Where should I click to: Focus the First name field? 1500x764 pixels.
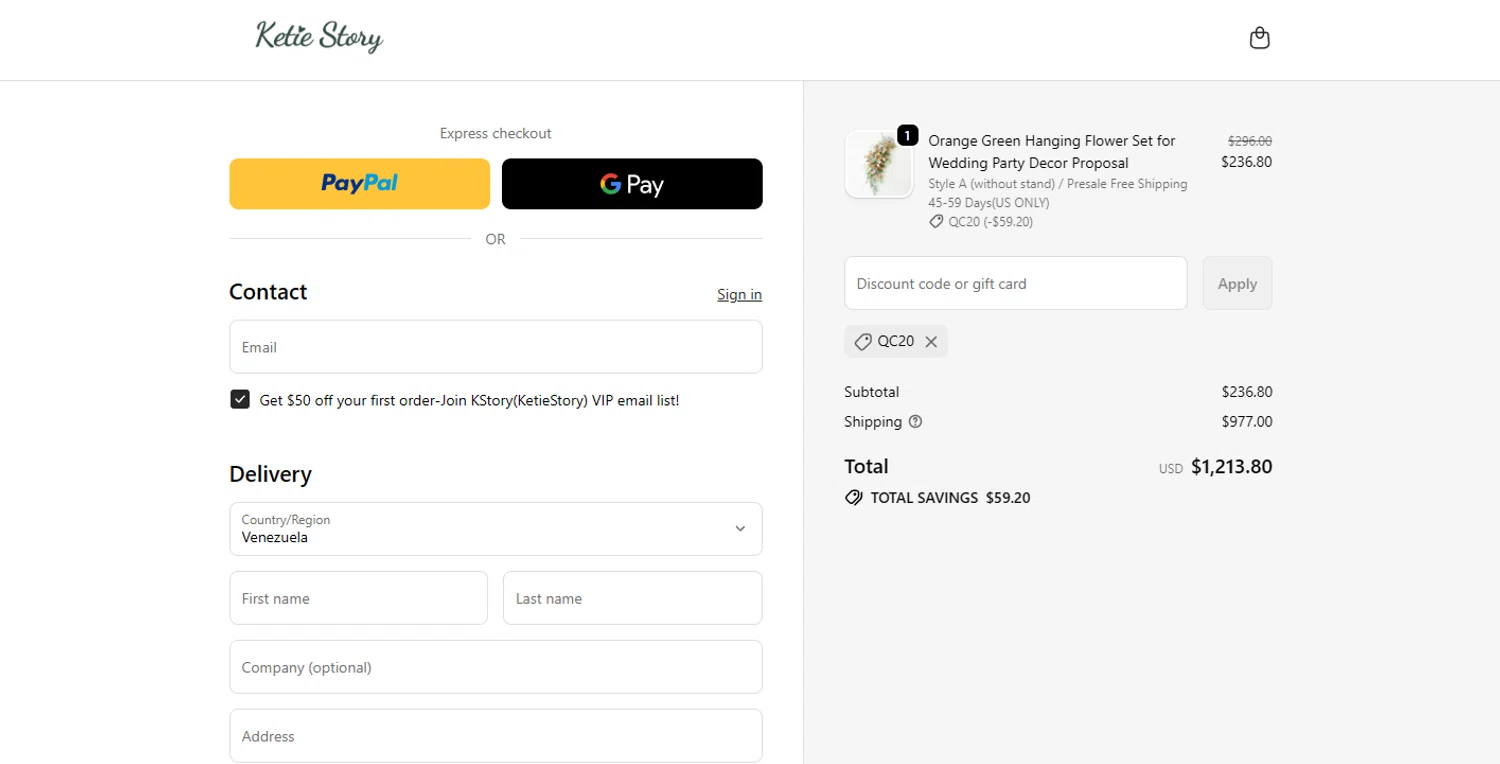tap(359, 598)
